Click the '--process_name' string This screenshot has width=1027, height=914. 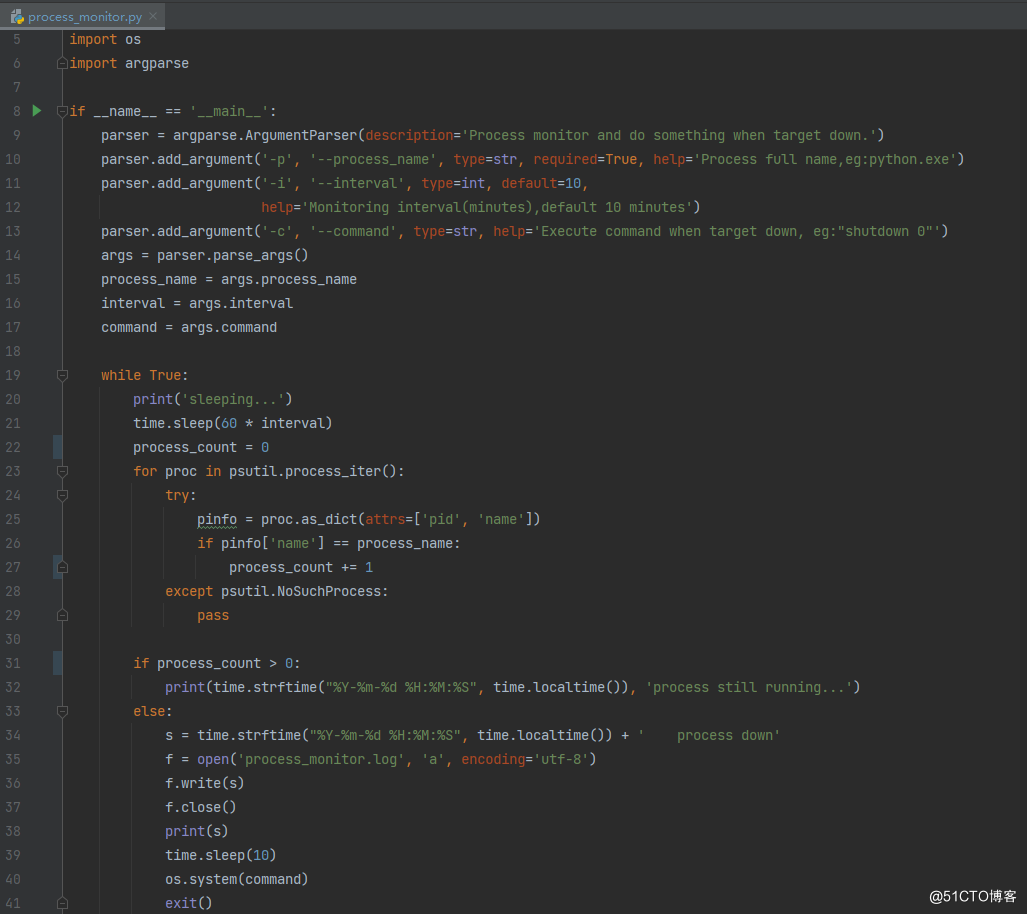373,159
